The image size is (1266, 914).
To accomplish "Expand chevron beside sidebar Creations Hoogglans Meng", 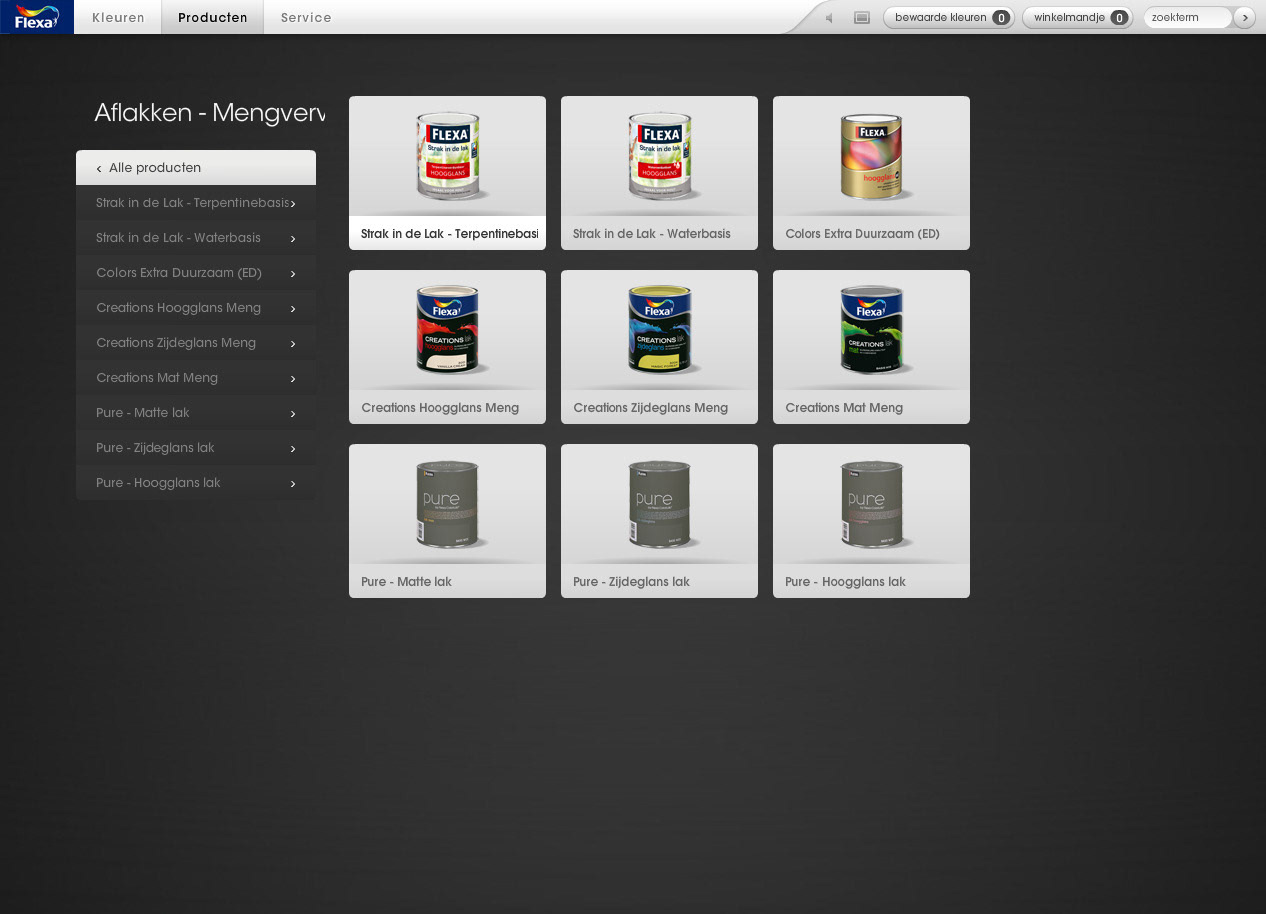I will point(293,309).
